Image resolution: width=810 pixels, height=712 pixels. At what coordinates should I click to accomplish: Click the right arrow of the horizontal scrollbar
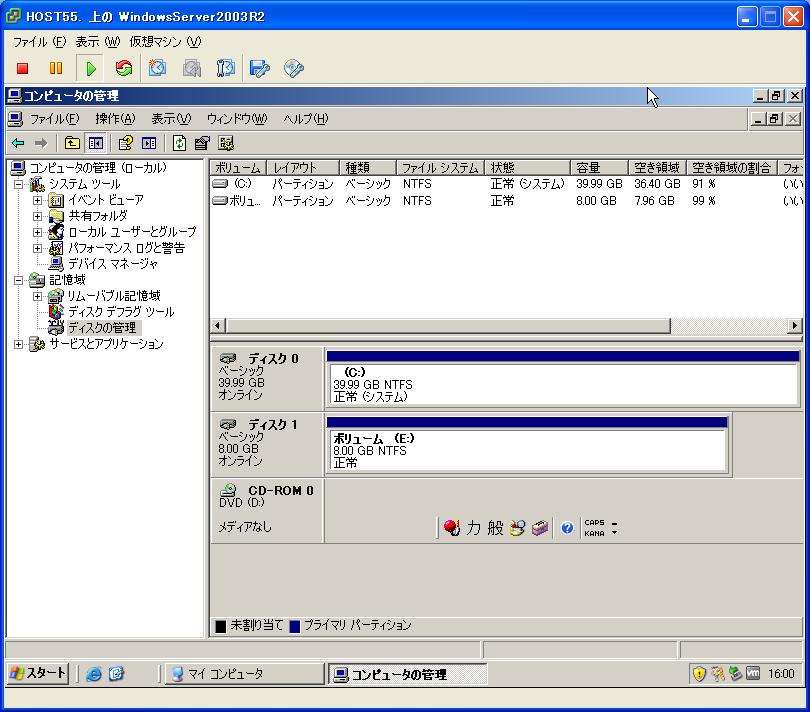click(795, 326)
